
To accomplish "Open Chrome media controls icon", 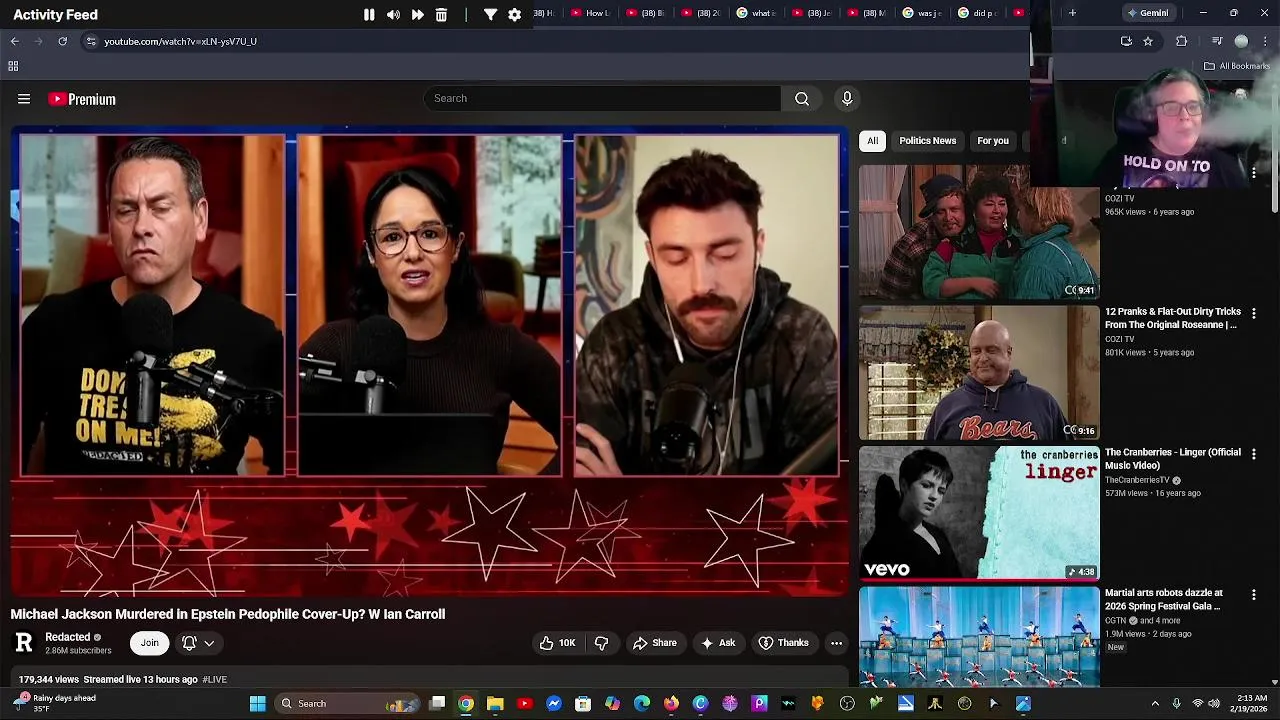I will pyautogui.click(x=1216, y=41).
